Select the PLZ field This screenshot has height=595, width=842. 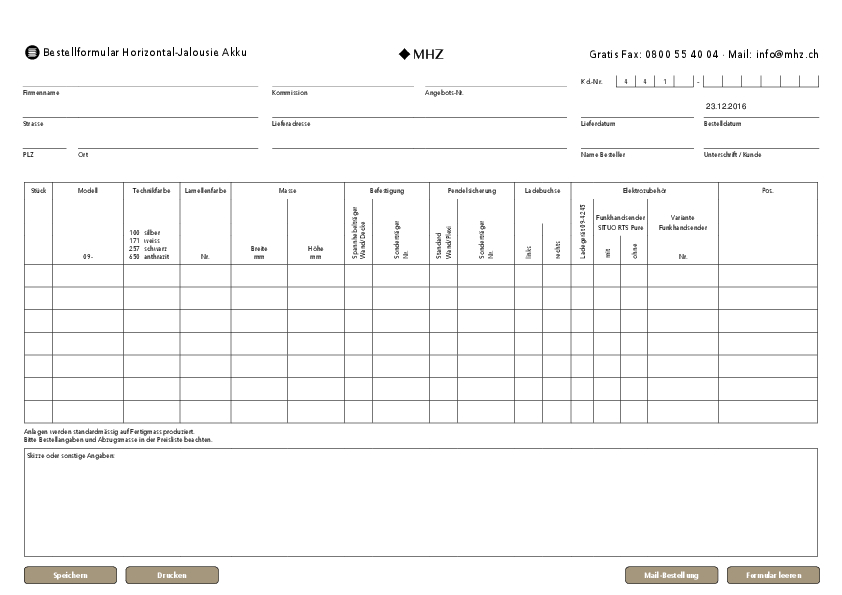[x=44, y=142]
